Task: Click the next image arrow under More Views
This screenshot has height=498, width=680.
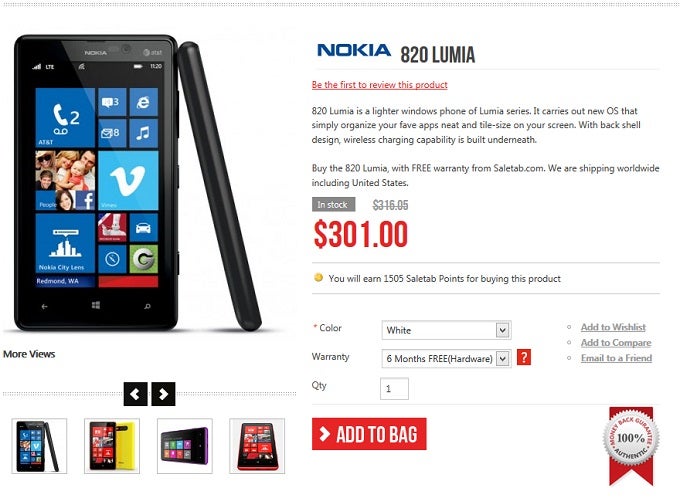Action: [x=163, y=394]
